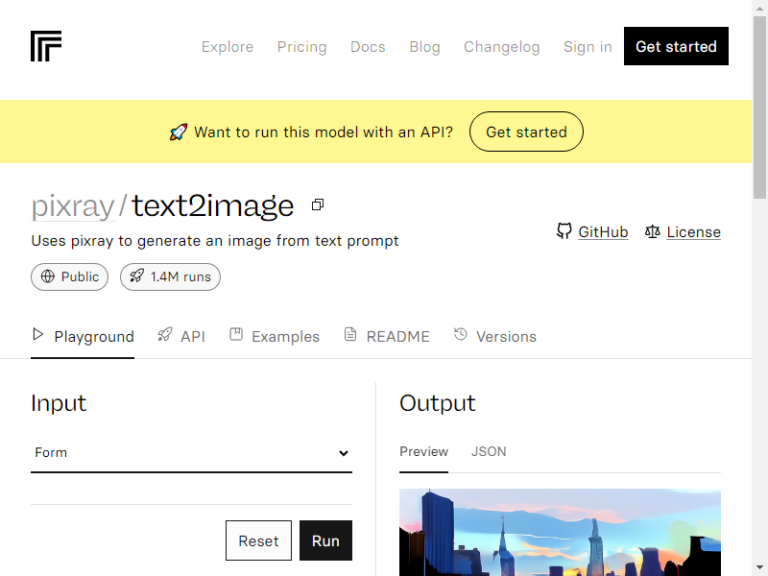Click the globe icon on Public badge
This screenshot has height=576, width=768.
48,277
